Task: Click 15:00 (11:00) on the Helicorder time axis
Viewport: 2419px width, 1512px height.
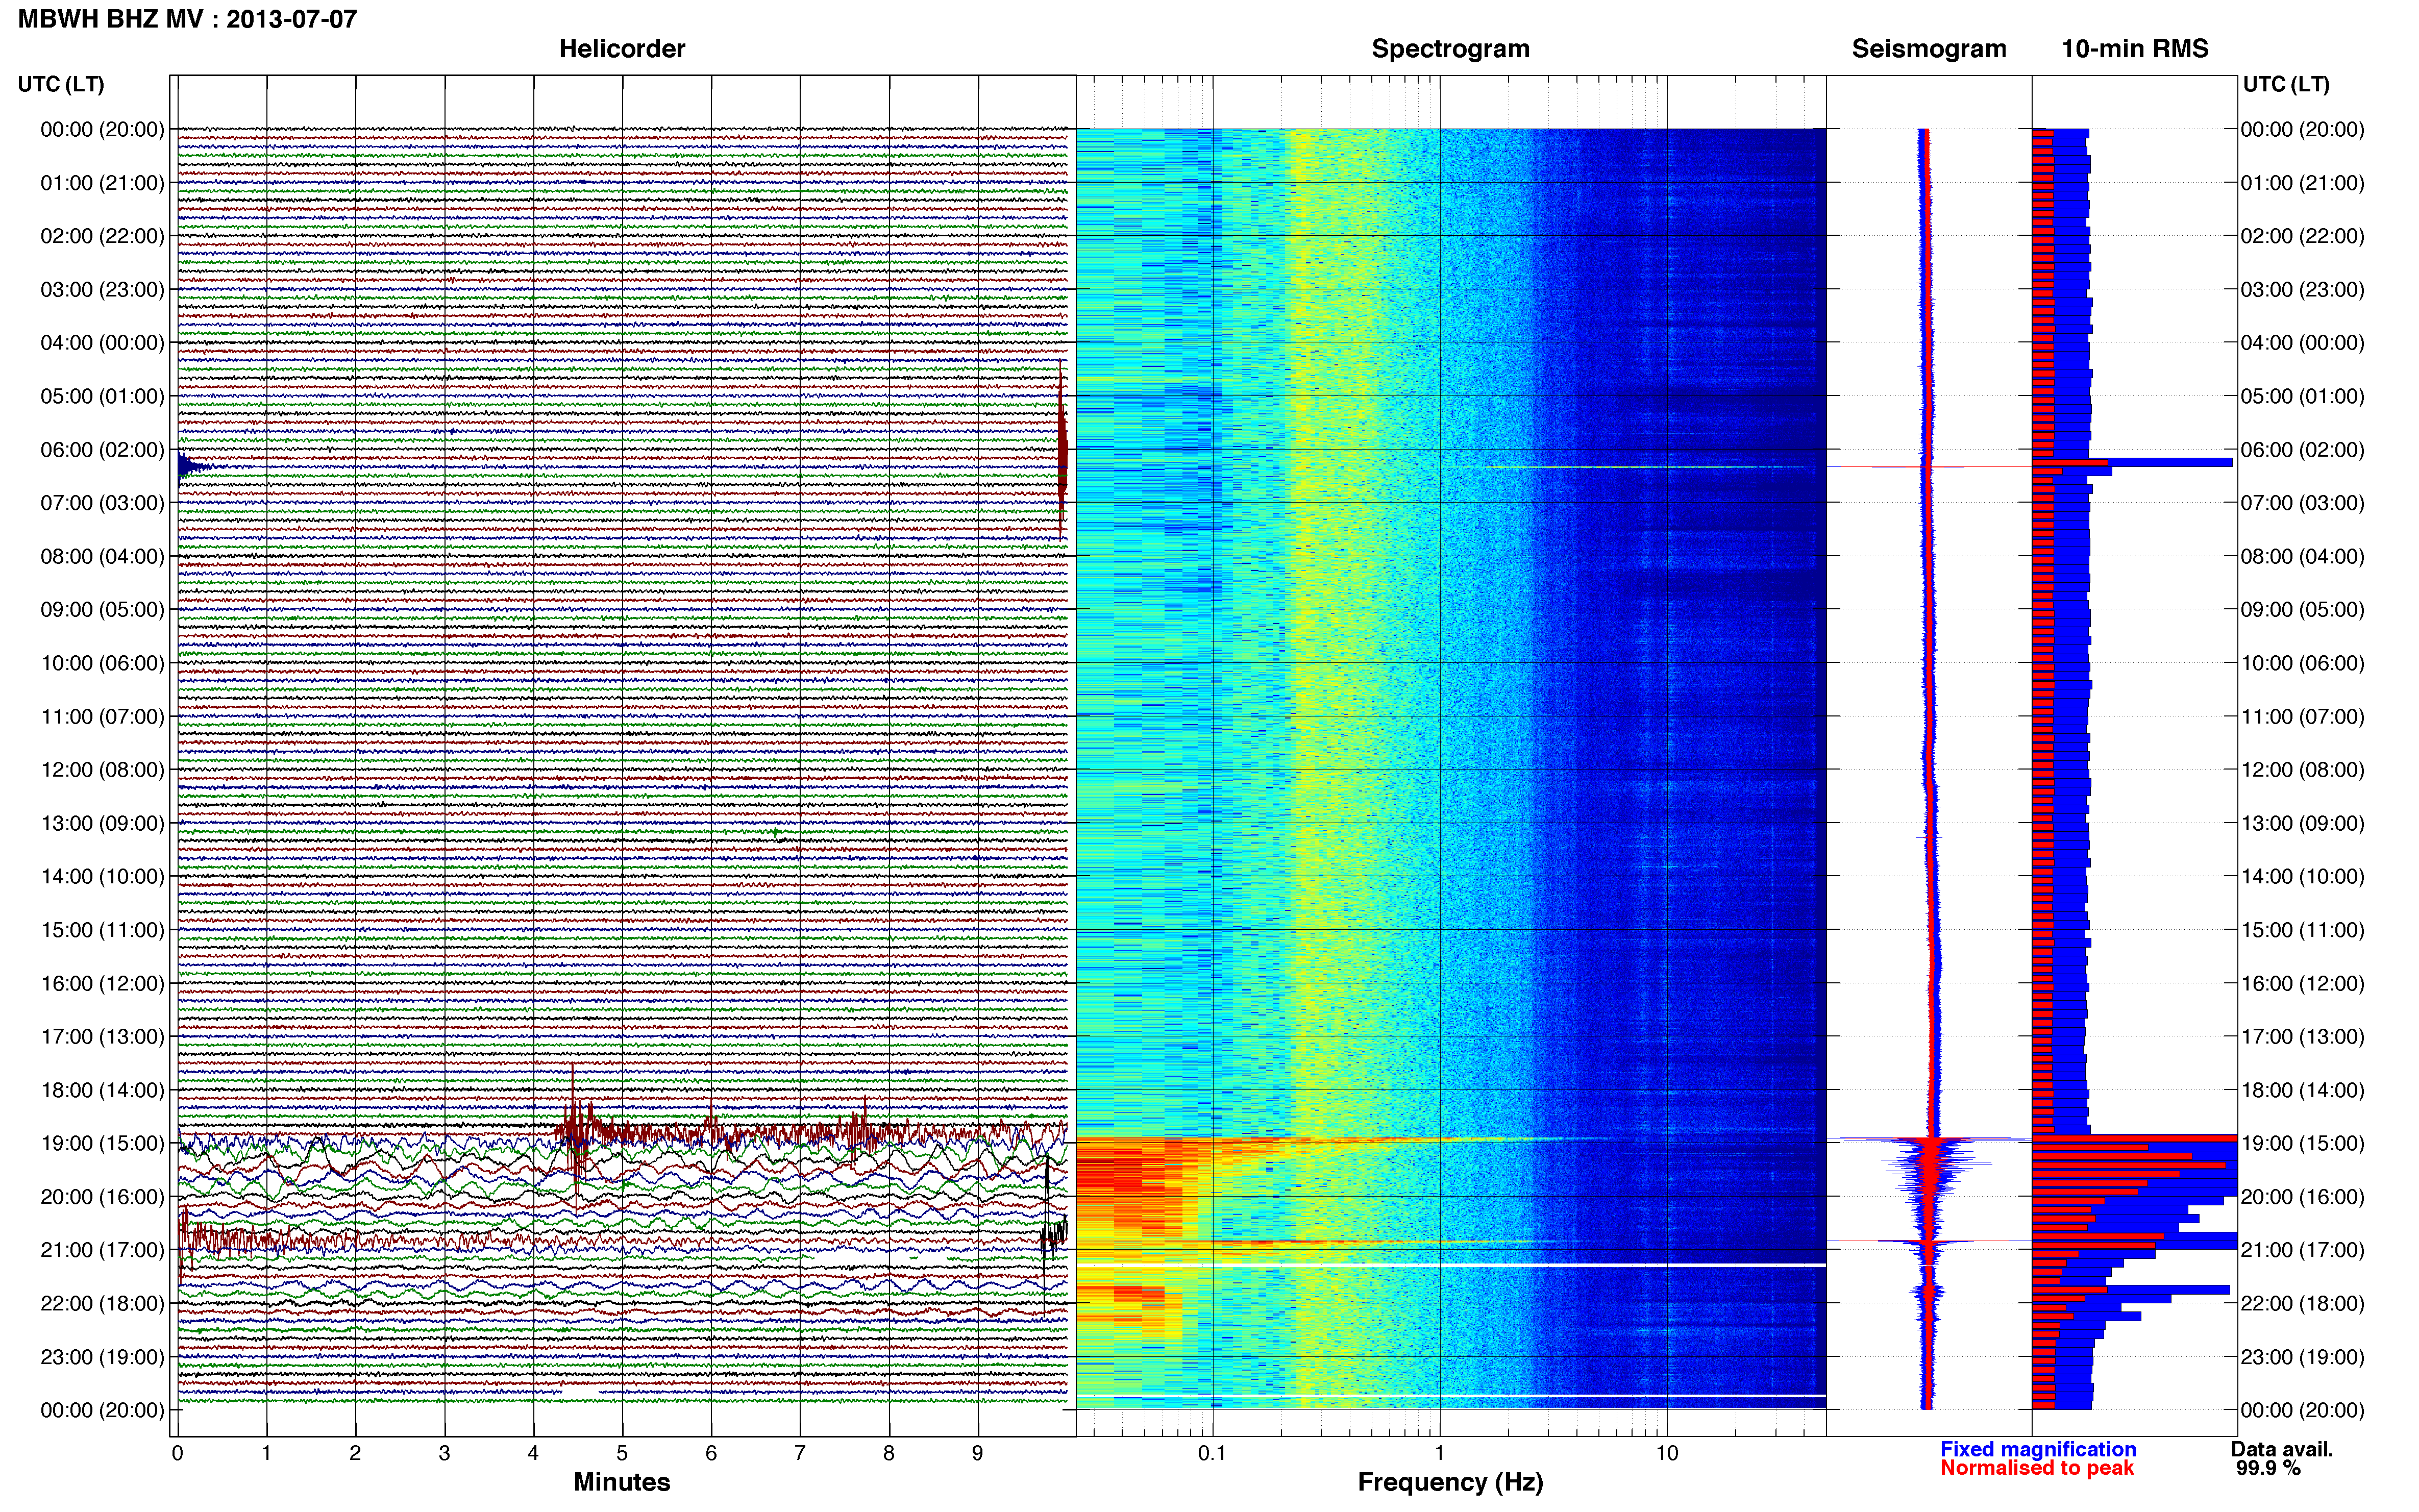Action: point(102,930)
